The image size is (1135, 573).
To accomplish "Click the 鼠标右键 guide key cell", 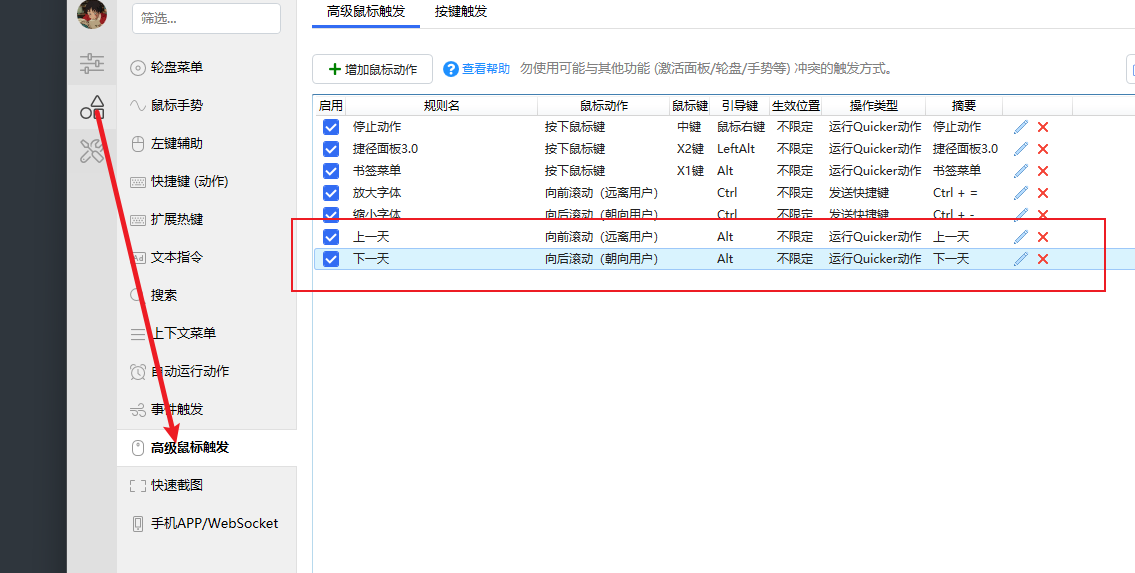I will 741,127.
